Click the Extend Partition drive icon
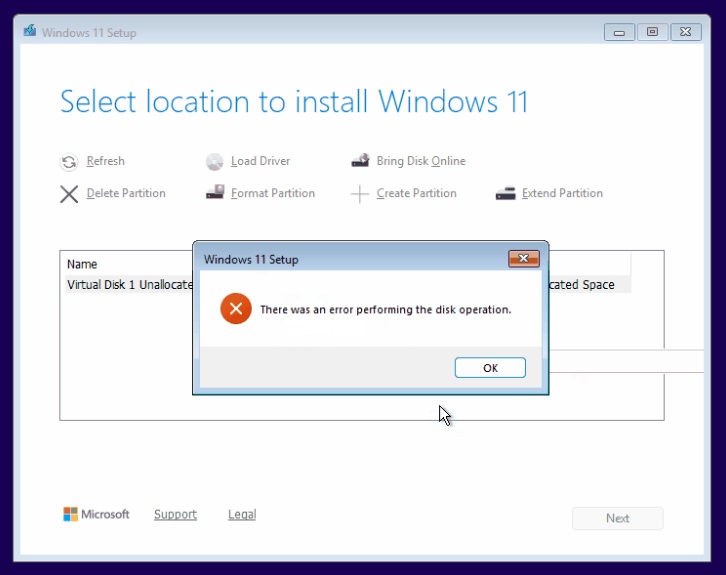 506,193
